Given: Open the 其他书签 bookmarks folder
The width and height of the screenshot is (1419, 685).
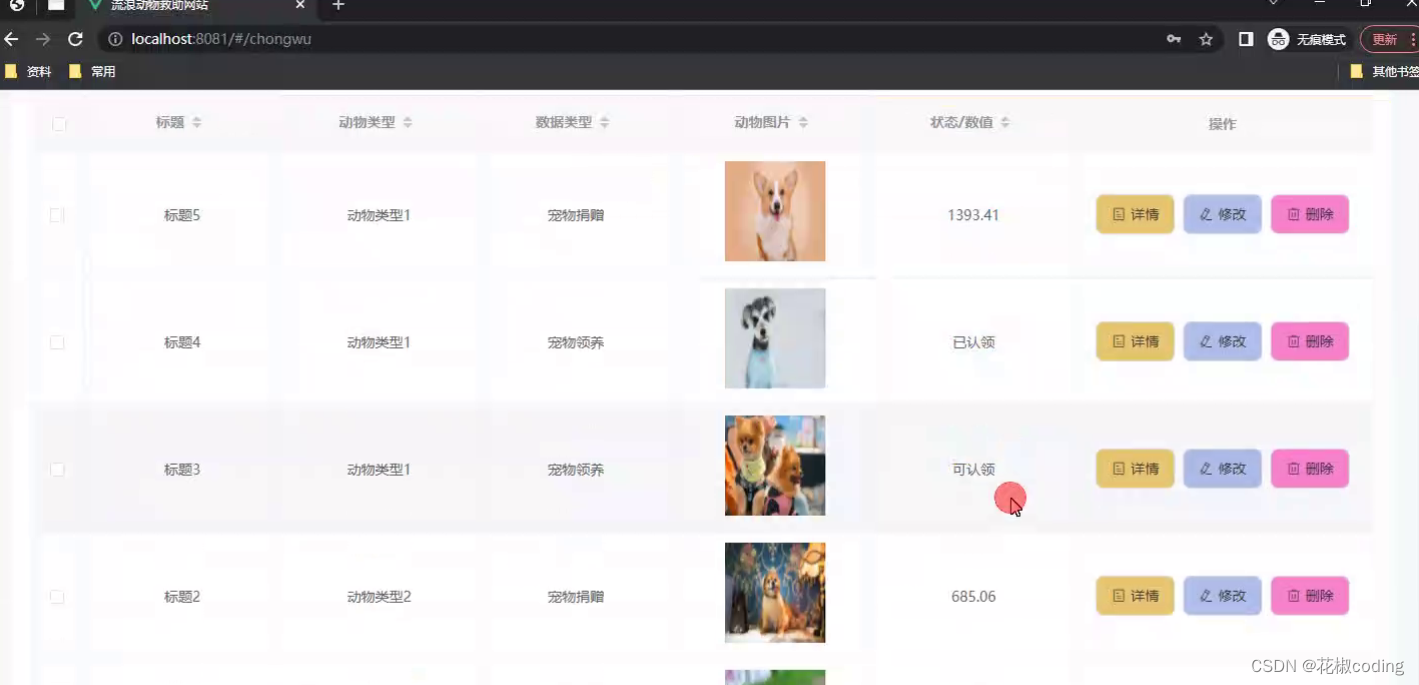Looking at the screenshot, I should point(1384,72).
